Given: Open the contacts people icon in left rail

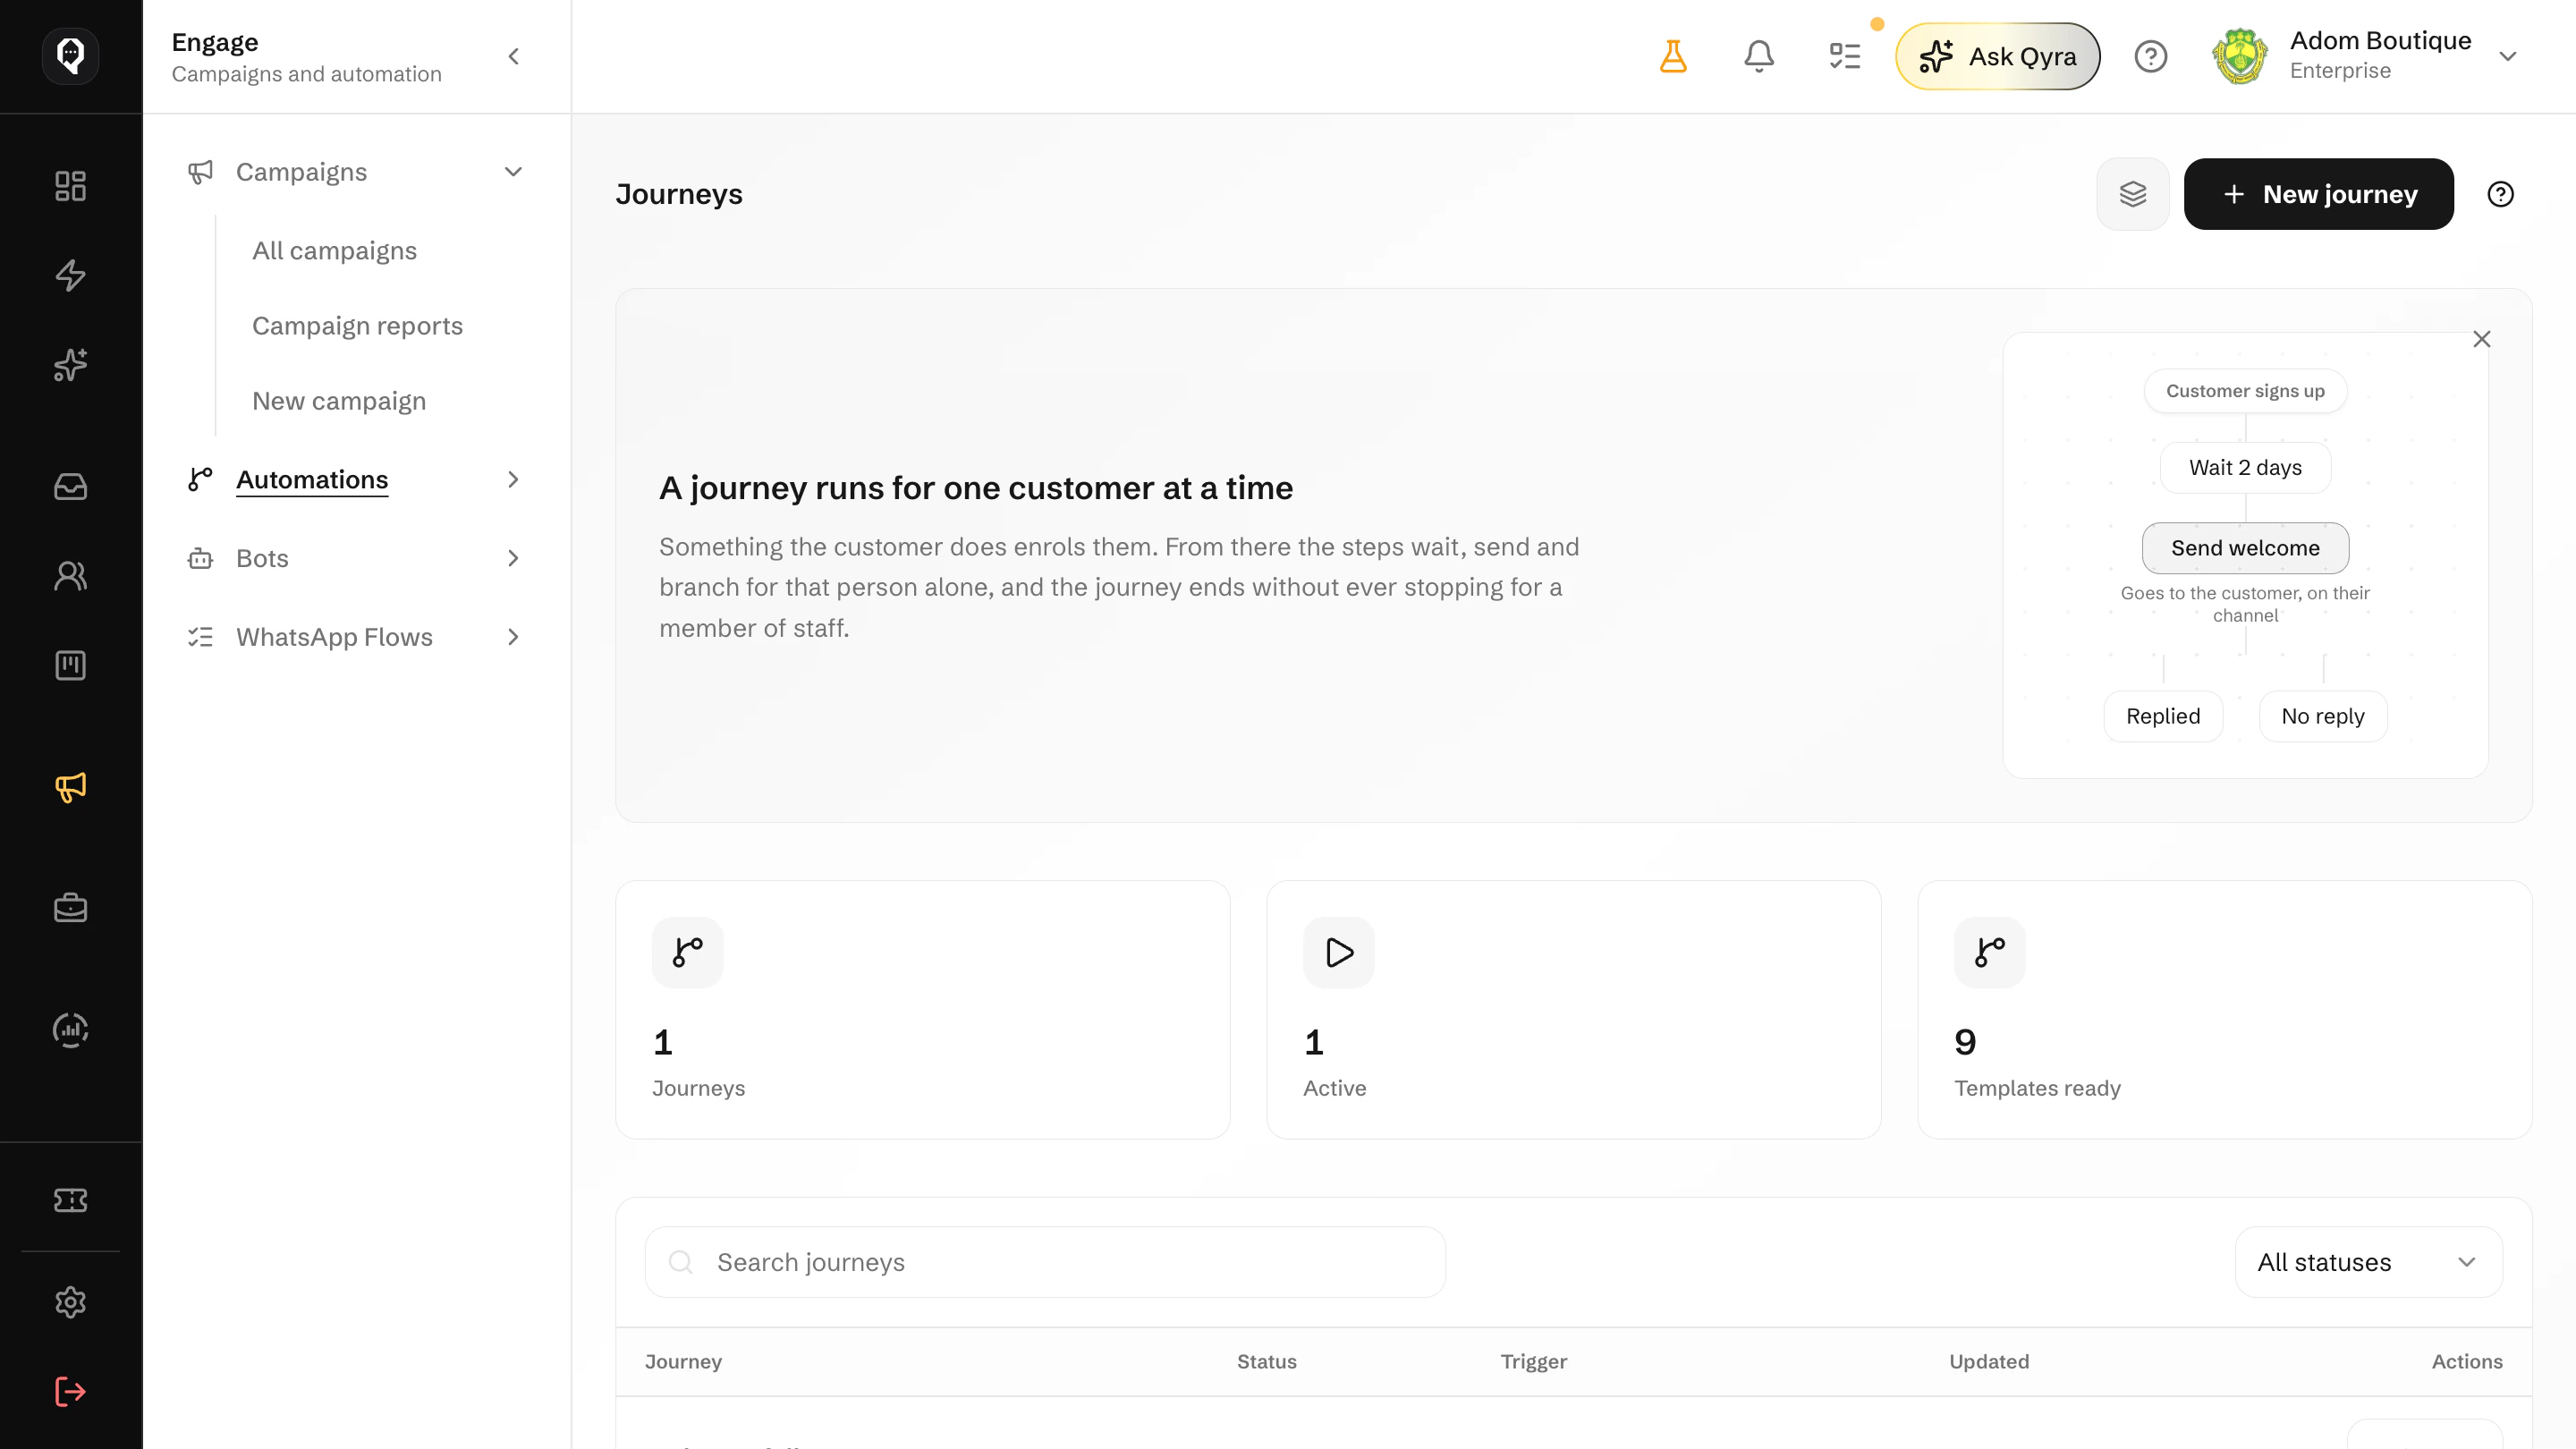Looking at the screenshot, I should coord(70,576).
